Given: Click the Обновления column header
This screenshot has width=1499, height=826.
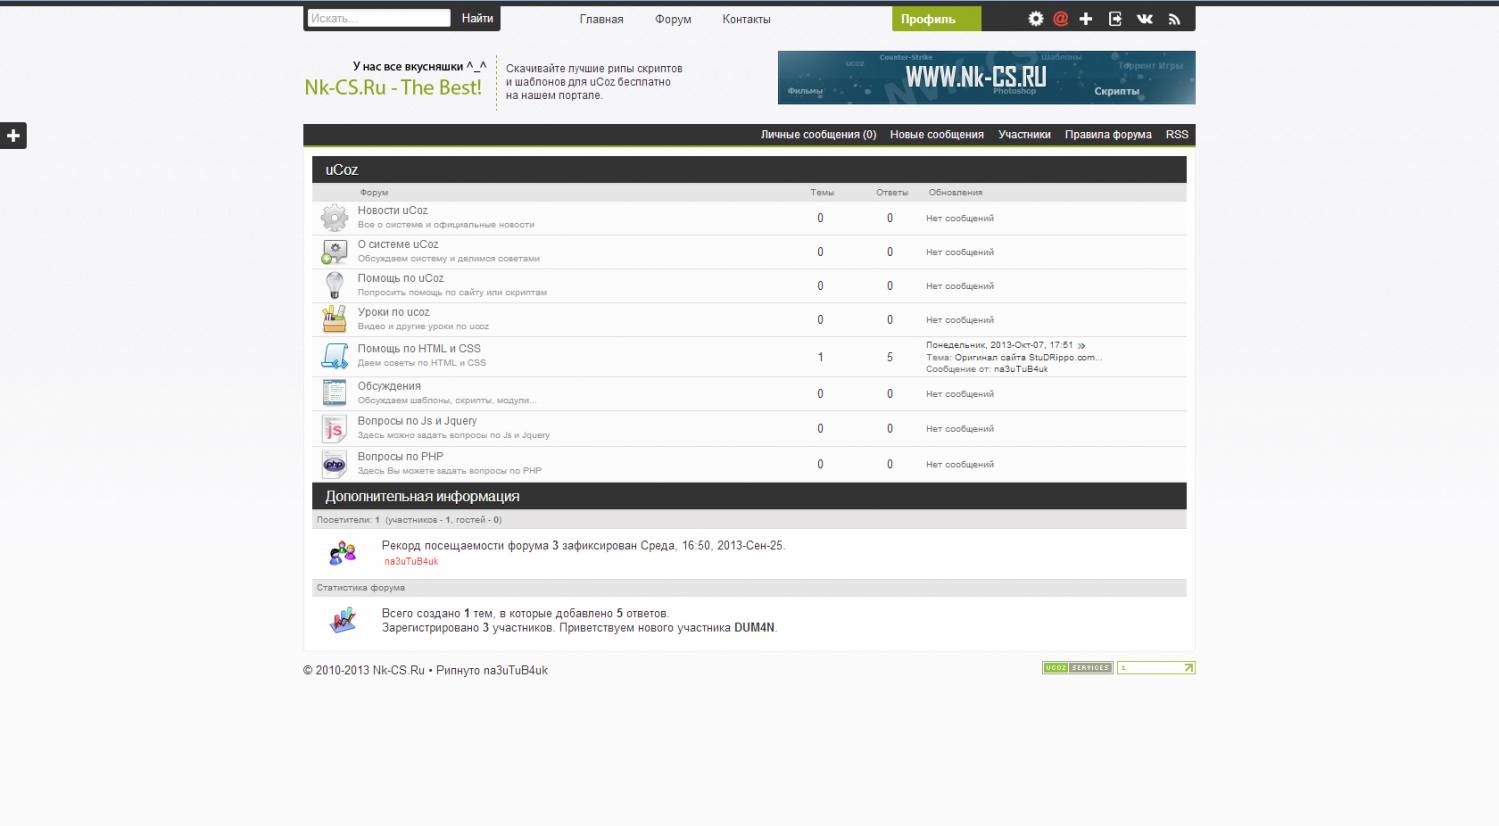Looking at the screenshot, I should click(x=955, y=193).
